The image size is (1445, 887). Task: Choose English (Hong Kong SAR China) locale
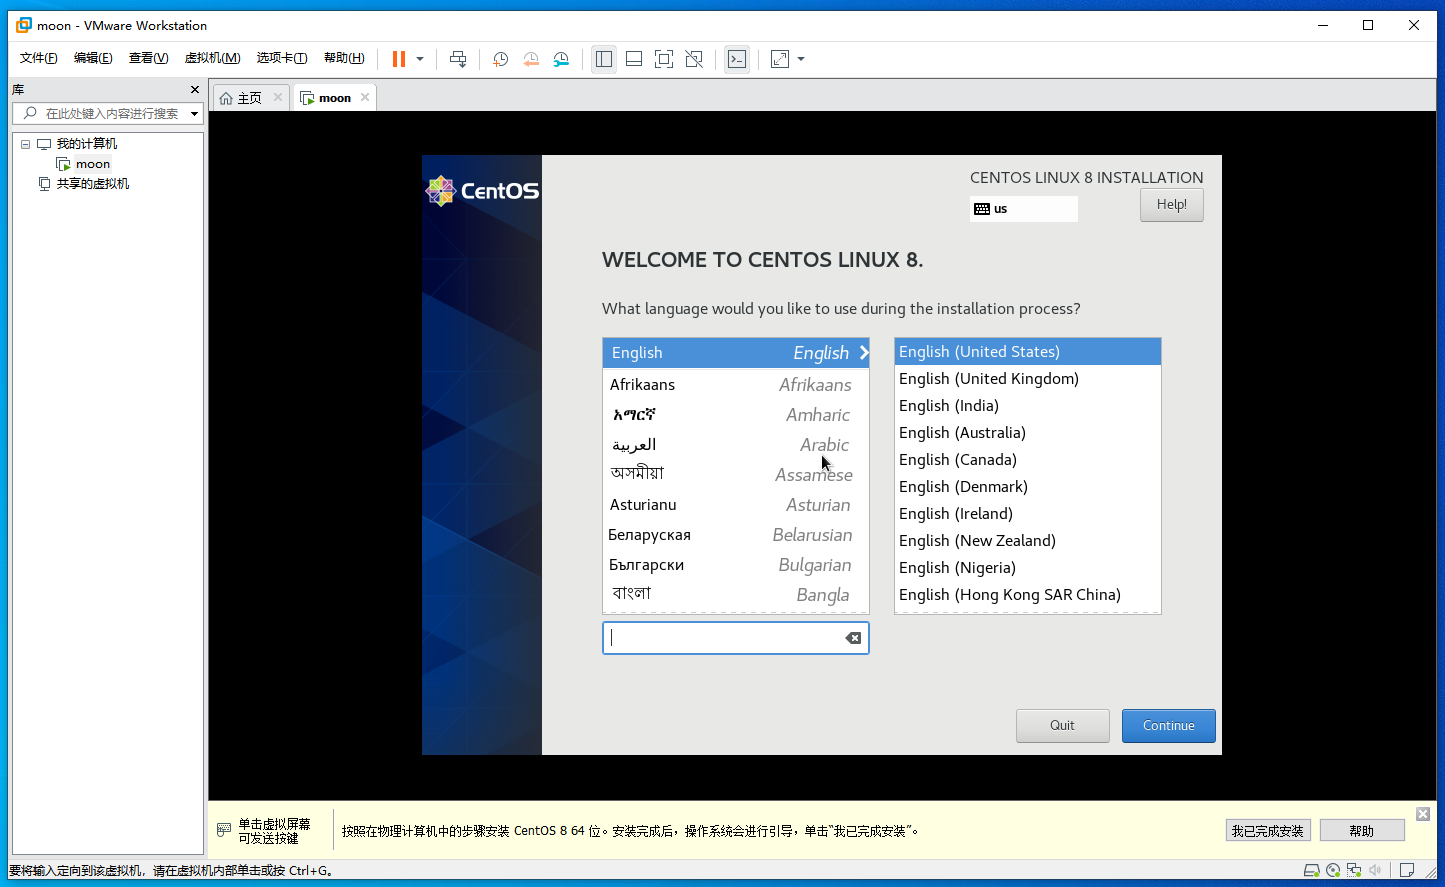pyautogui.click(x=1028, y=595)
